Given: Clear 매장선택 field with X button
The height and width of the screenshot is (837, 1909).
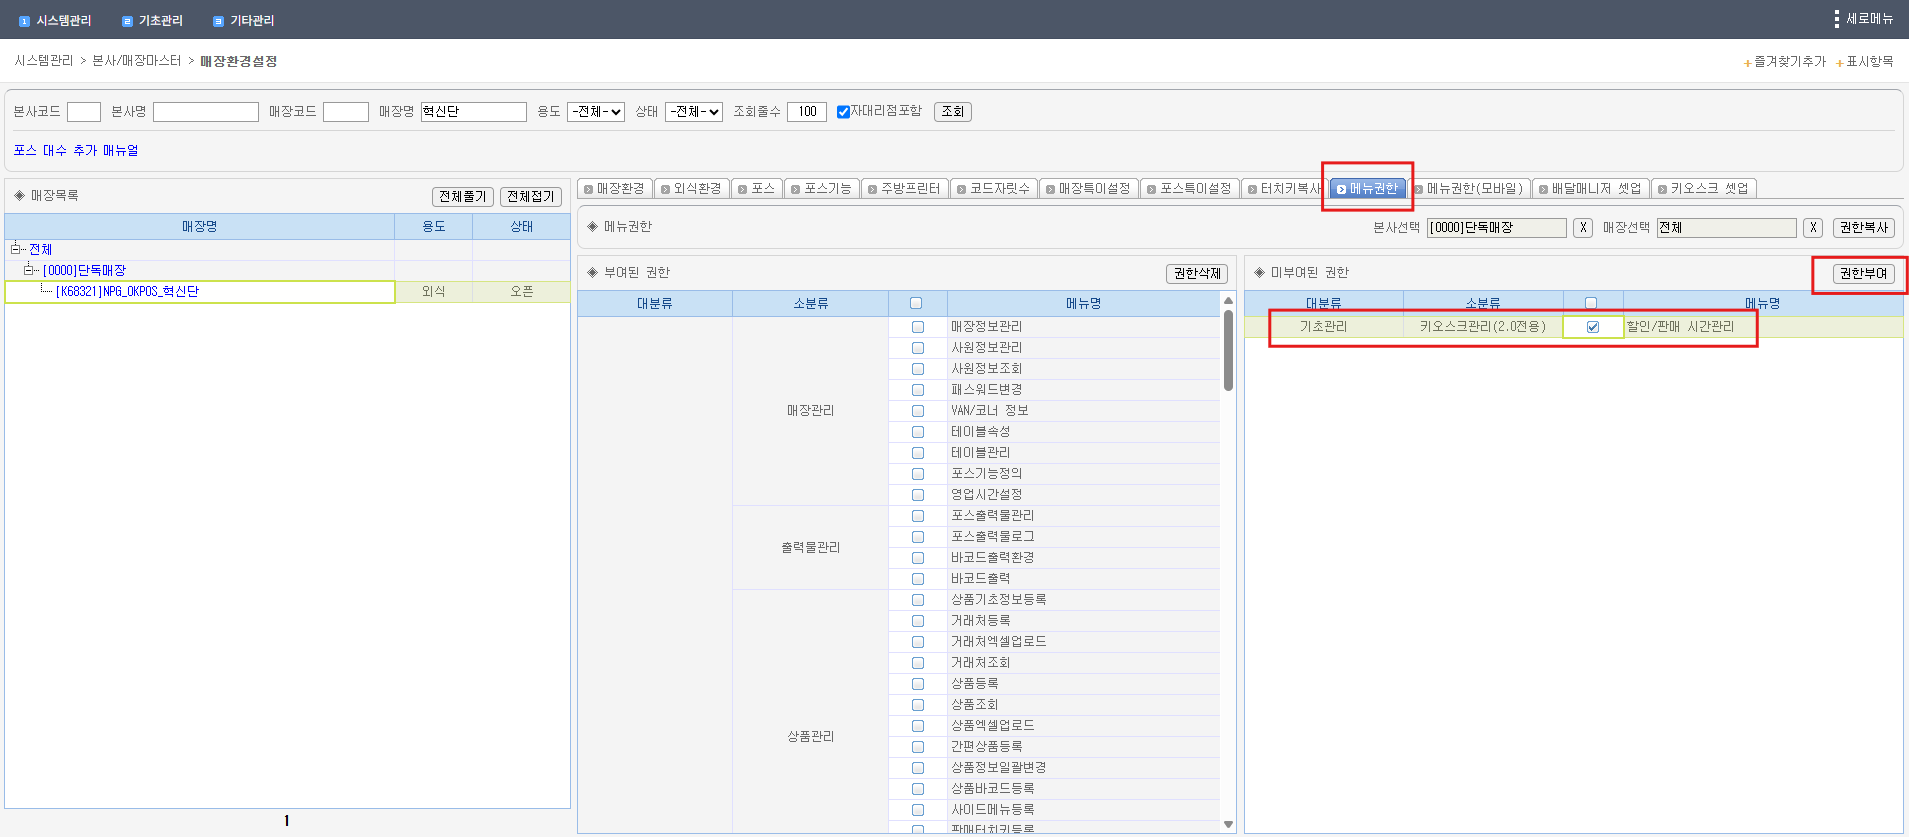Looking at the screenshot, I should coord(1812,228).
